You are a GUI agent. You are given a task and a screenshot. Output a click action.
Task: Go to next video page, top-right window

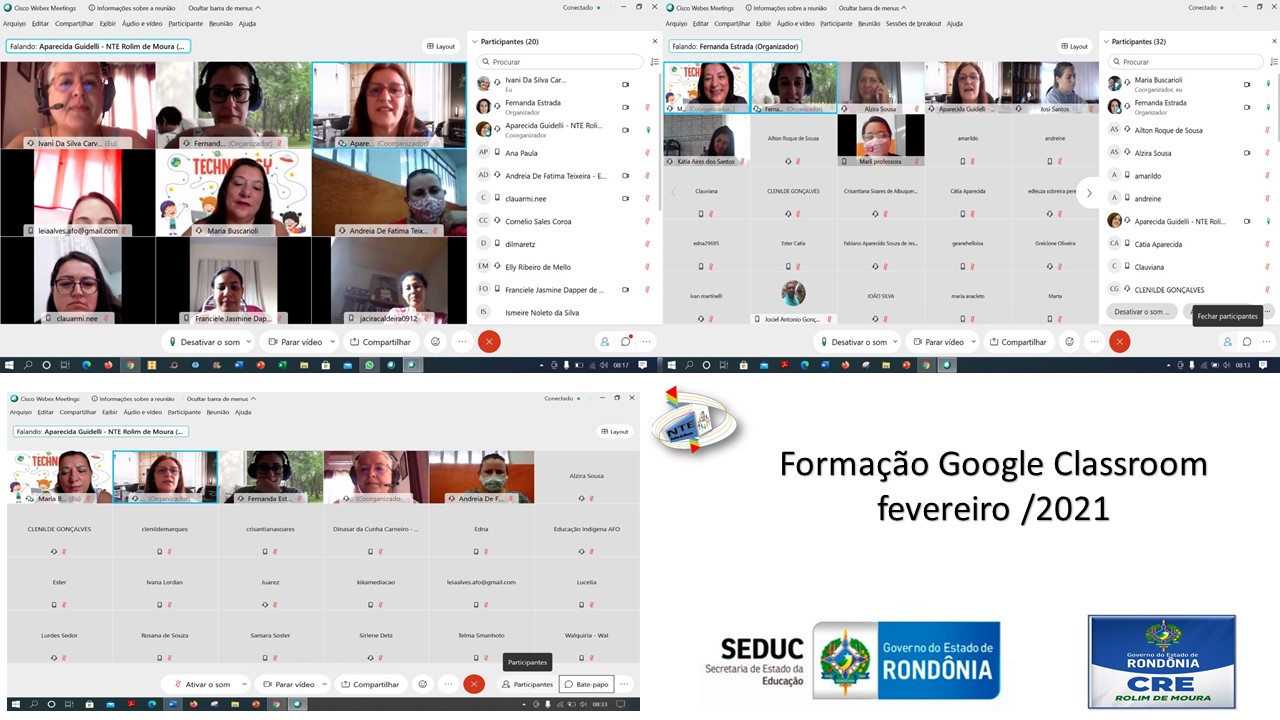coord(1089,192)
